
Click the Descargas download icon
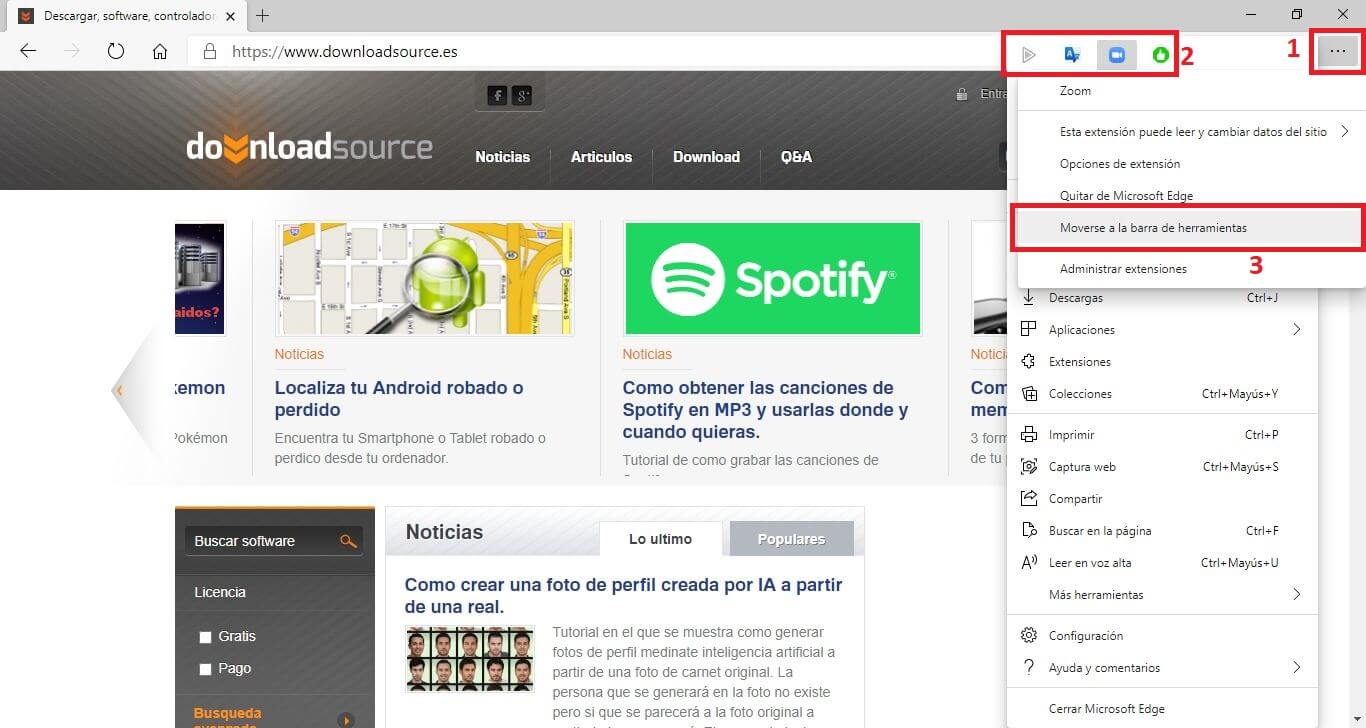(x=1028, y=298)
